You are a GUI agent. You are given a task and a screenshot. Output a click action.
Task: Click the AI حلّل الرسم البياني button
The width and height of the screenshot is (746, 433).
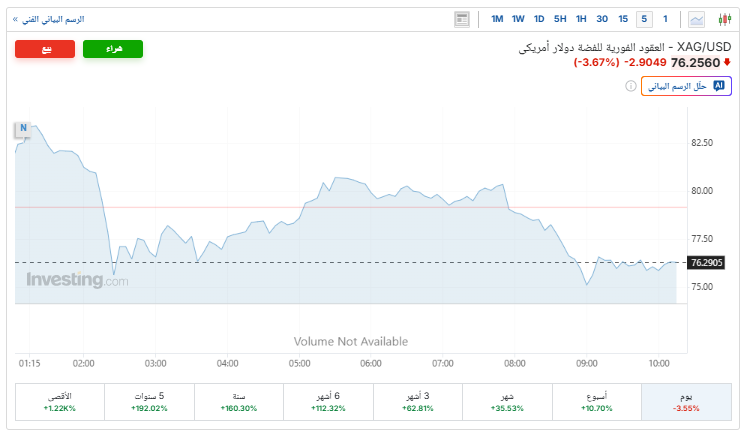click(686, 86)
